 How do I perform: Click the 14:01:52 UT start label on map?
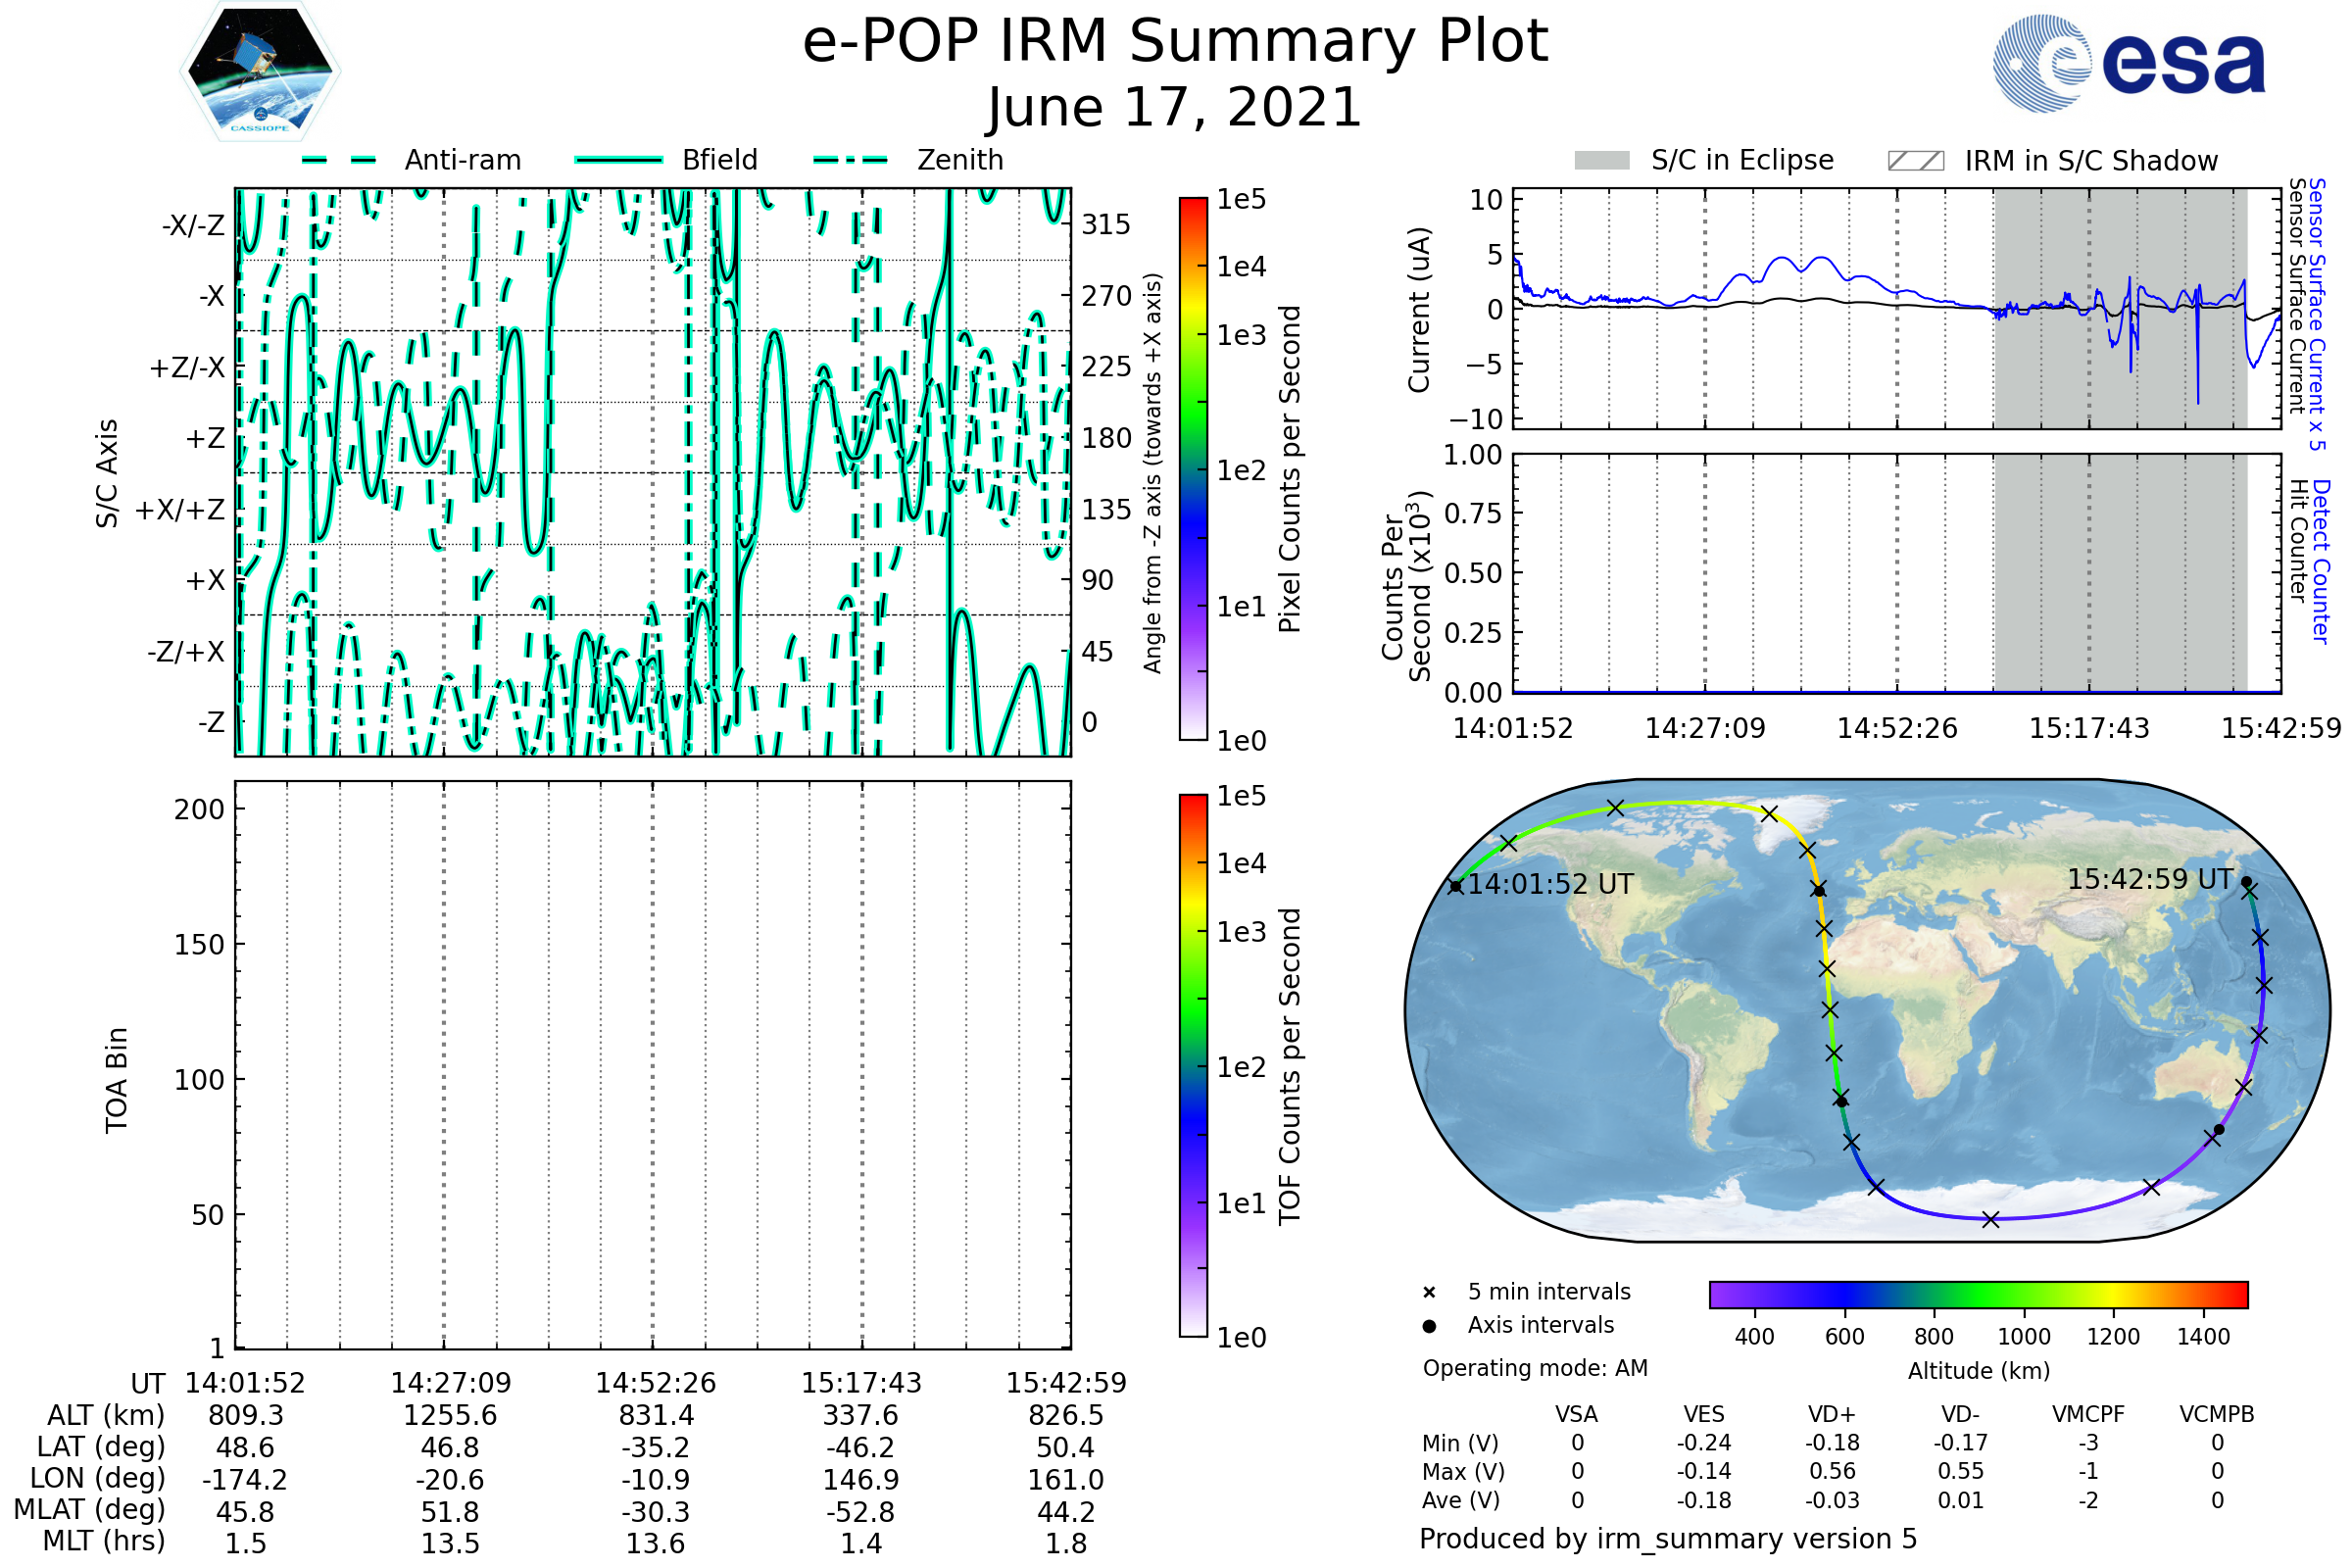(x=1550, y=885)
